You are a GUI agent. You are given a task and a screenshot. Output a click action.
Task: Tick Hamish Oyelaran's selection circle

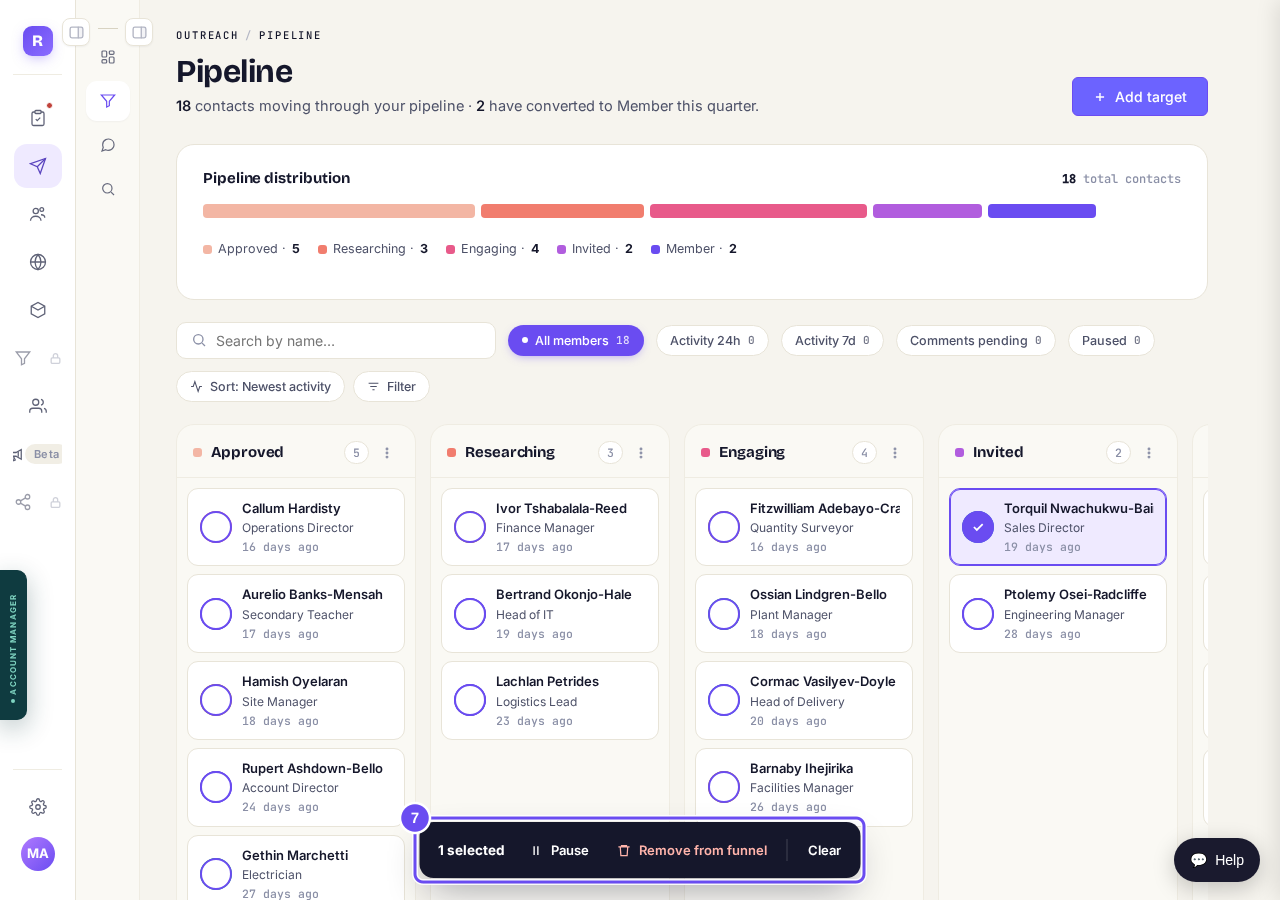[x=216, y=700]
